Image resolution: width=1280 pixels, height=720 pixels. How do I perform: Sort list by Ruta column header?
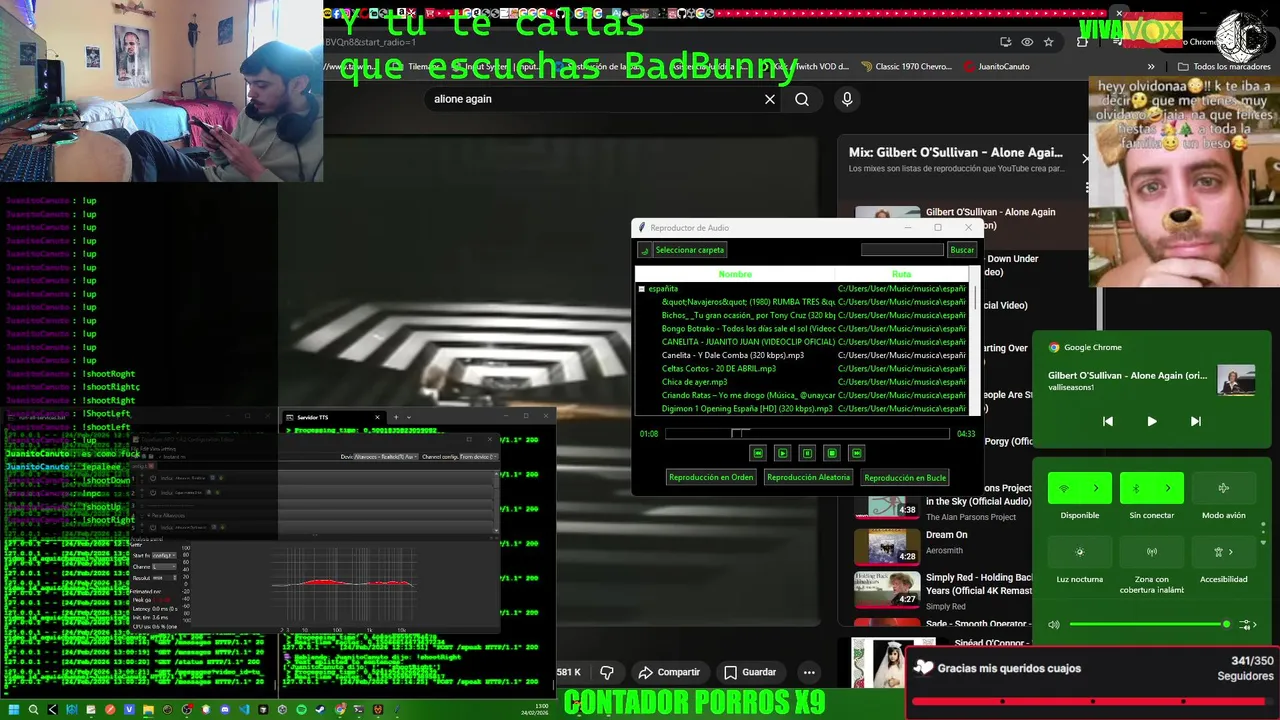coord(902,274)
